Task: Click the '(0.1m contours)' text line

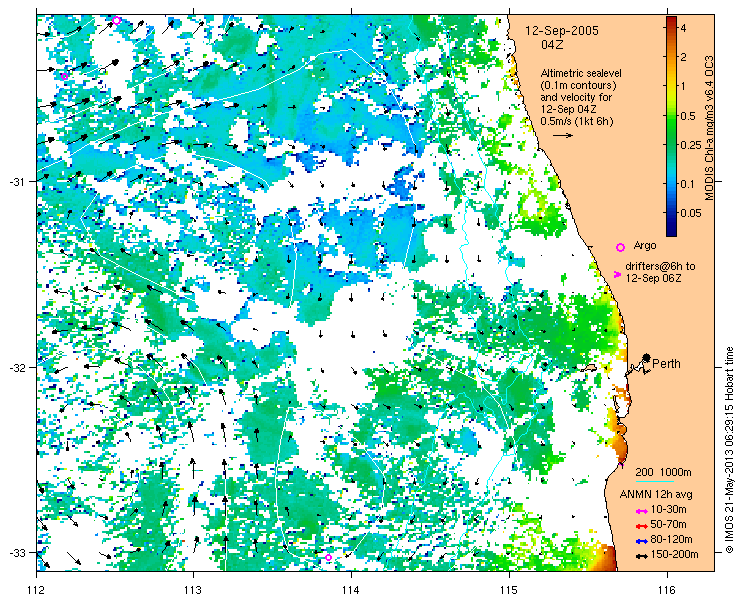Action: [x=579, y=86]
